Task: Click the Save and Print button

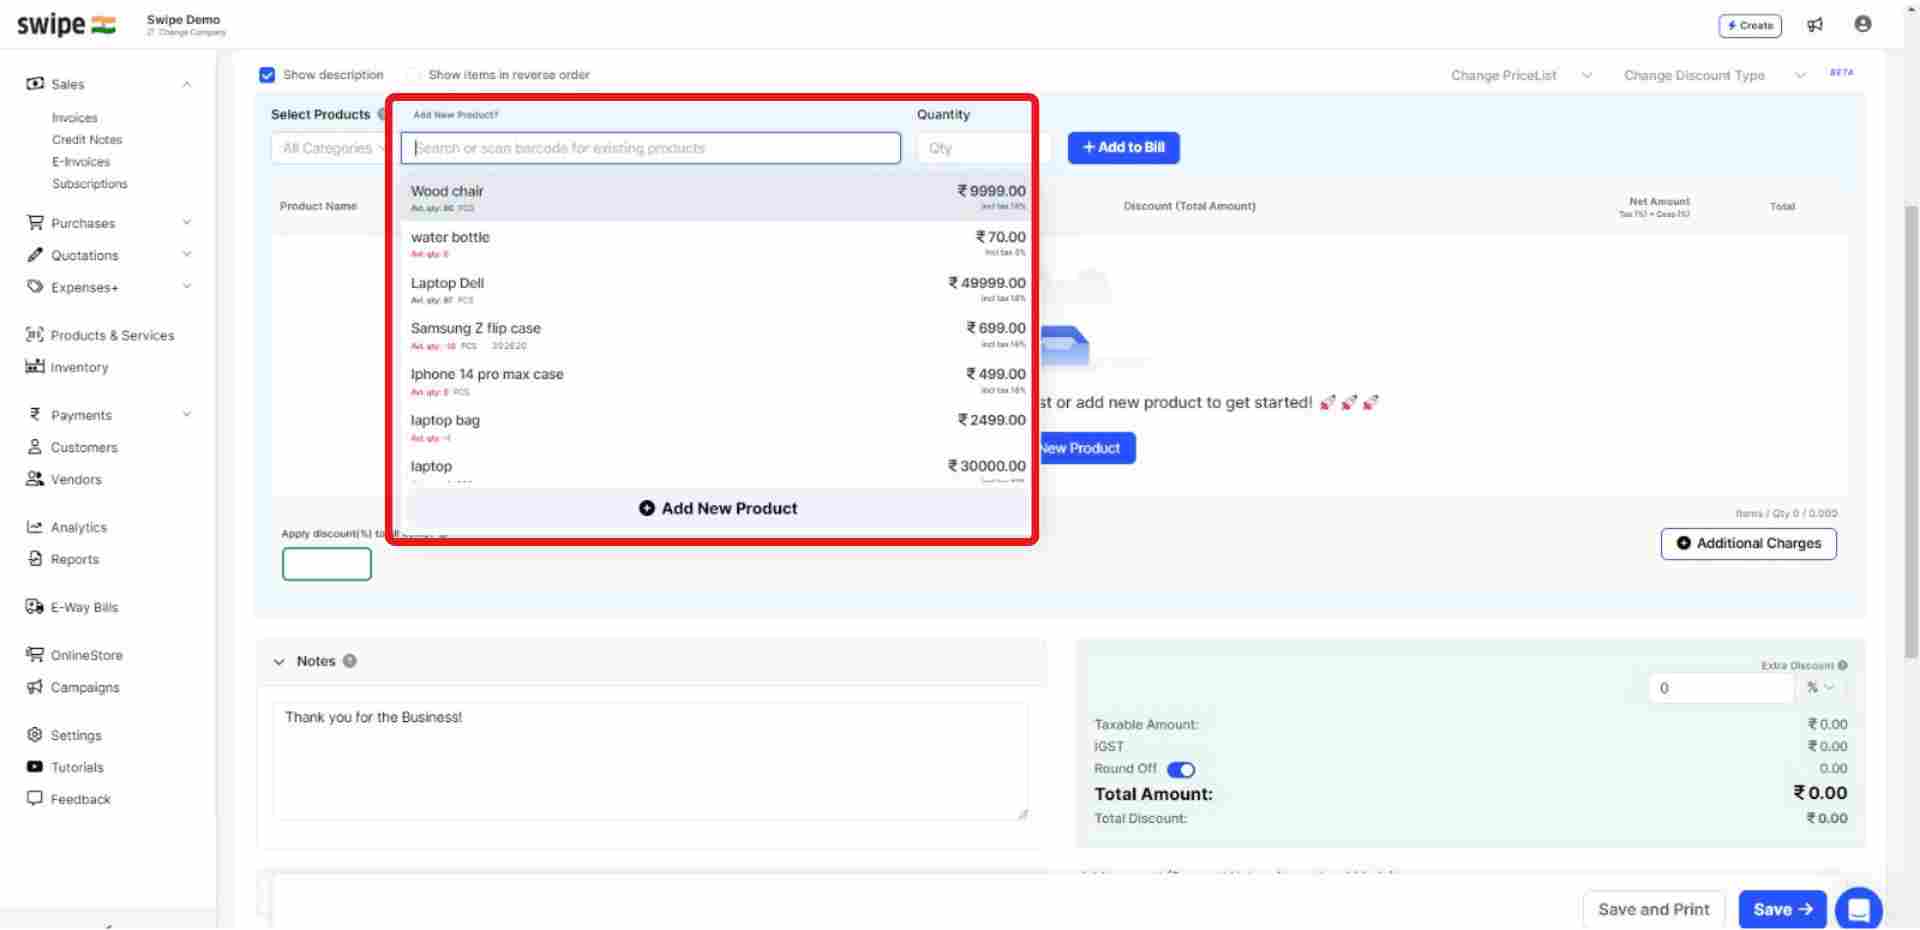Action: coord(1653,909)
